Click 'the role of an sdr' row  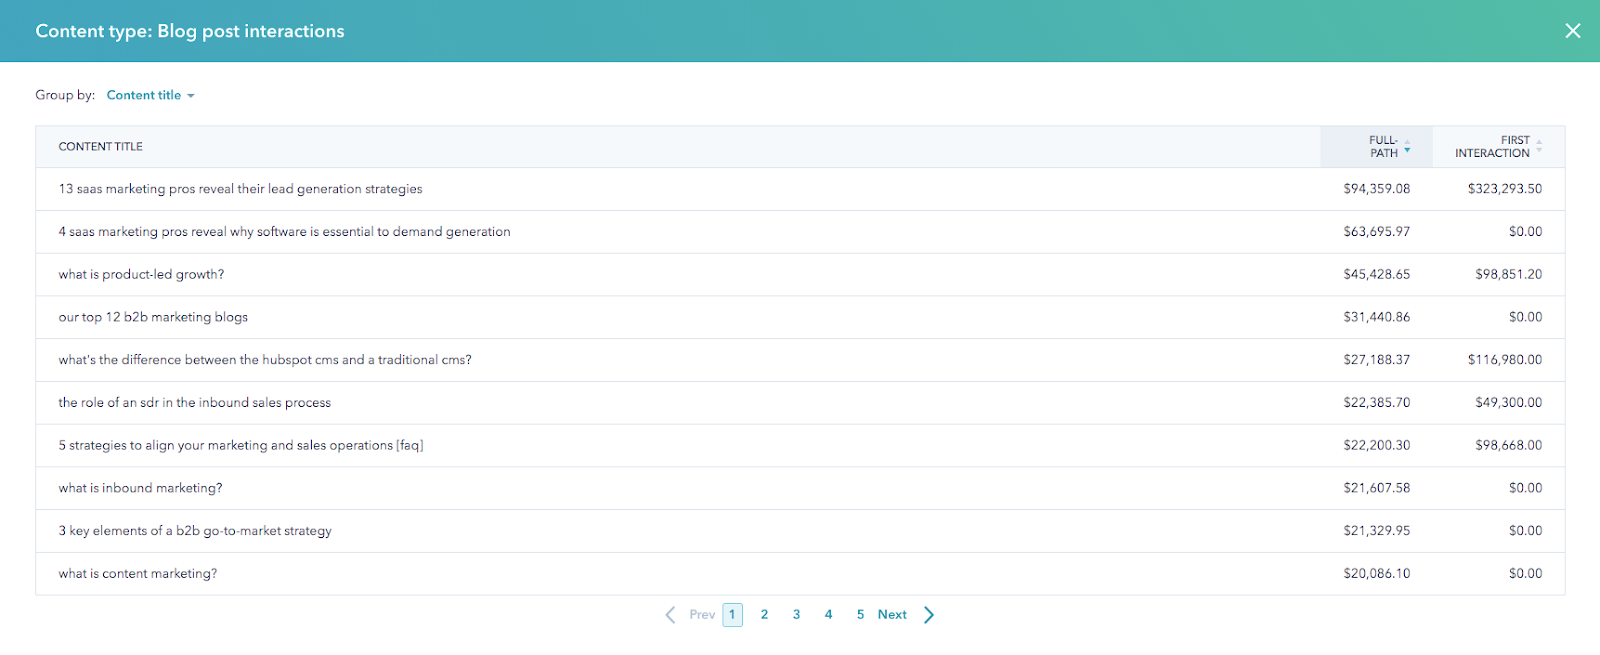[x=194, y=403]
